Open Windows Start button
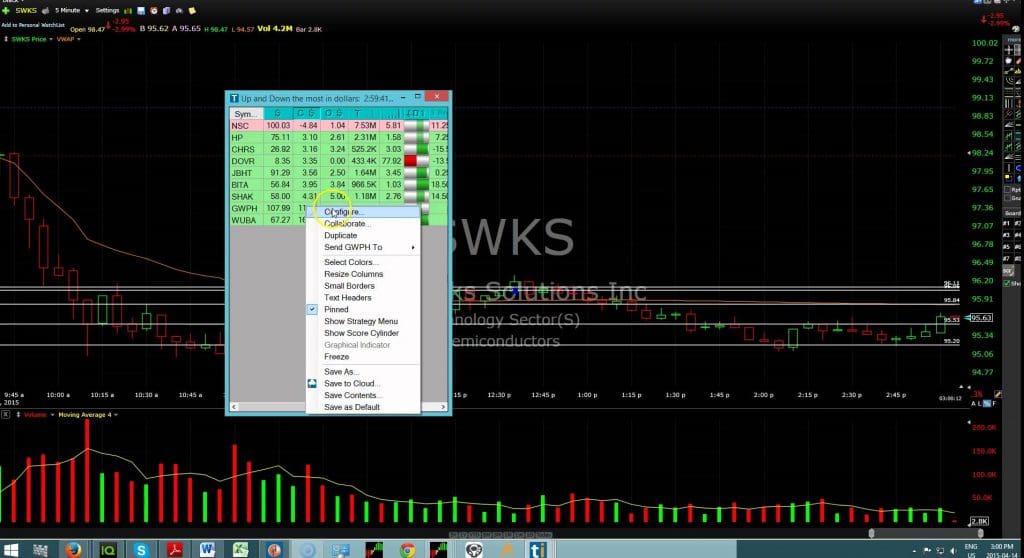Viewport: 1024px width, 558px height. click(10, 550)
